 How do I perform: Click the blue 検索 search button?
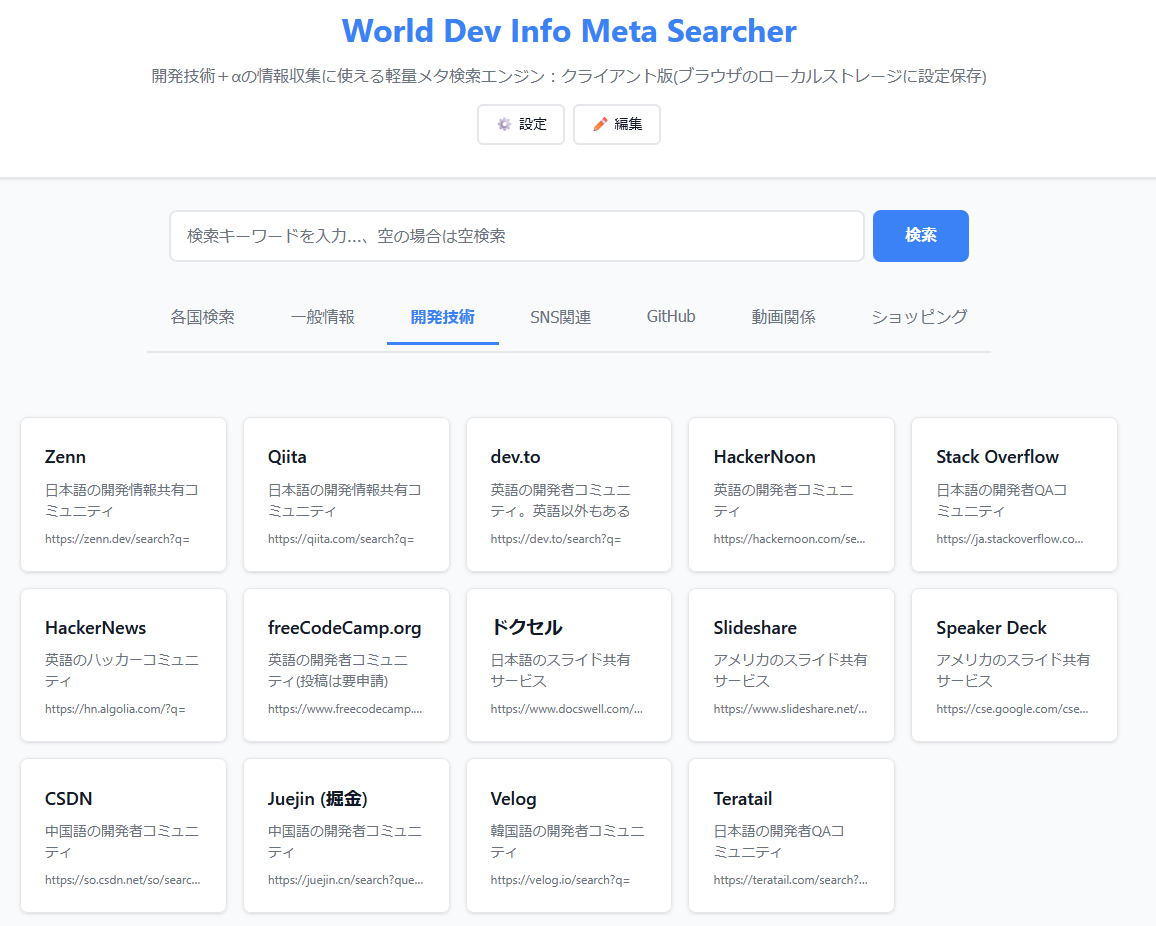(920, 236)
